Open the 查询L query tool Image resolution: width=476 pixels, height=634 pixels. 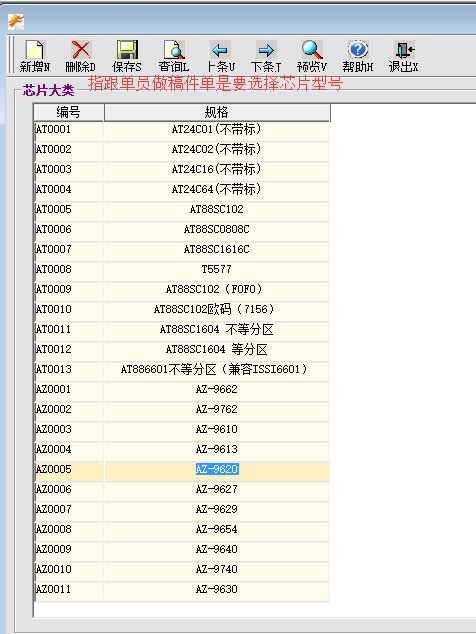pos(174,50)
